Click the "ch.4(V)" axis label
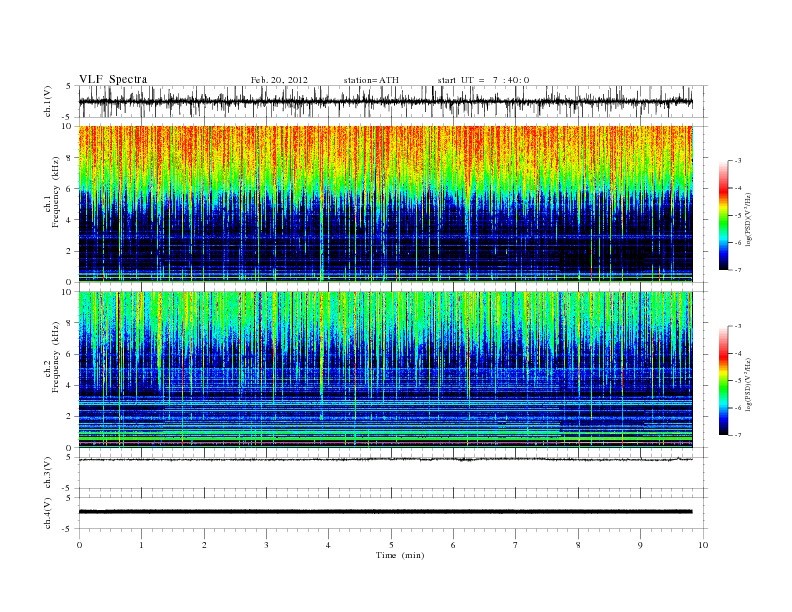Viewport: 792px width, 612px height. click(x=48, y=513)
